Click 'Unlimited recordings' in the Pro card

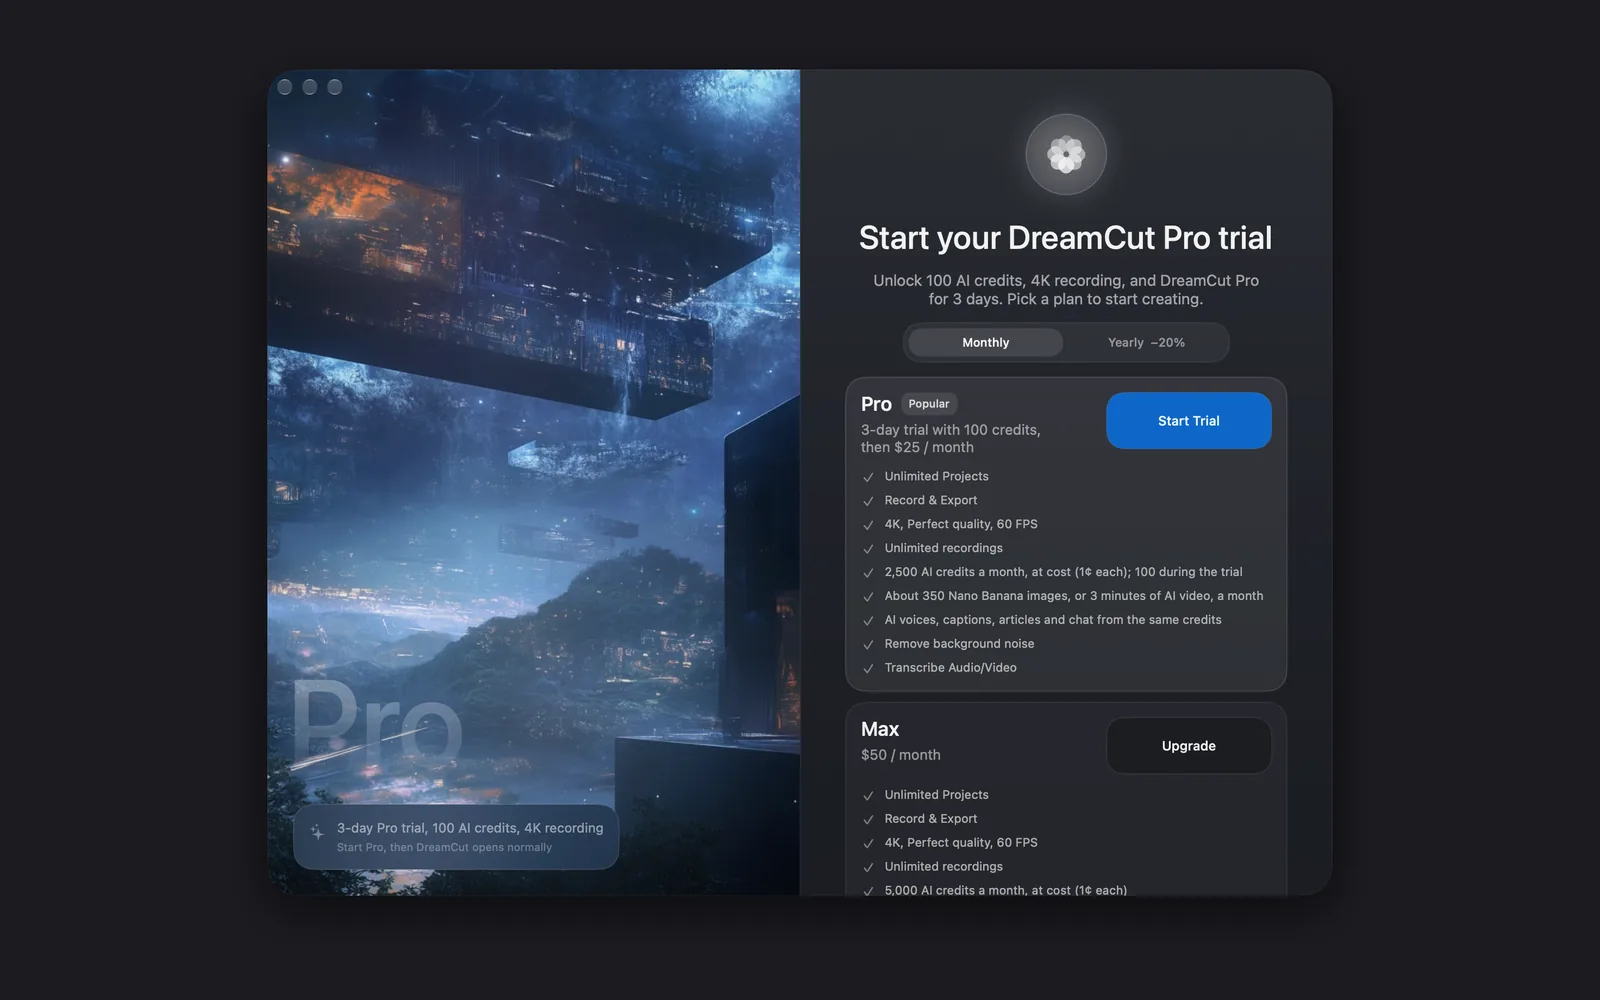(x=943, y=548)
